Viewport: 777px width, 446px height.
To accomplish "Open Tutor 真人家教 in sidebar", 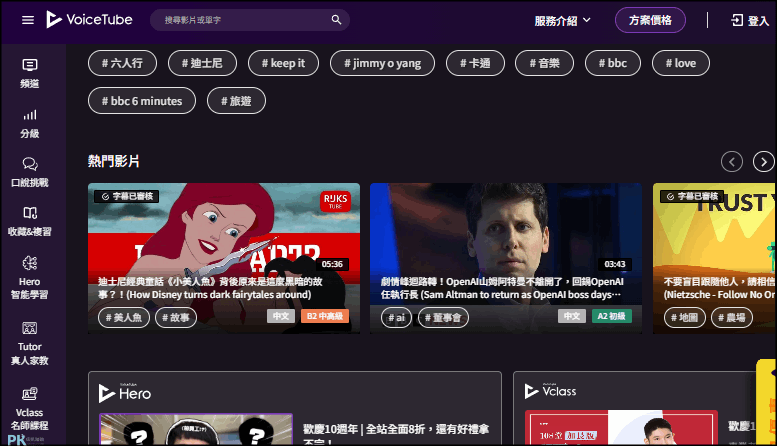I will 30,343.
